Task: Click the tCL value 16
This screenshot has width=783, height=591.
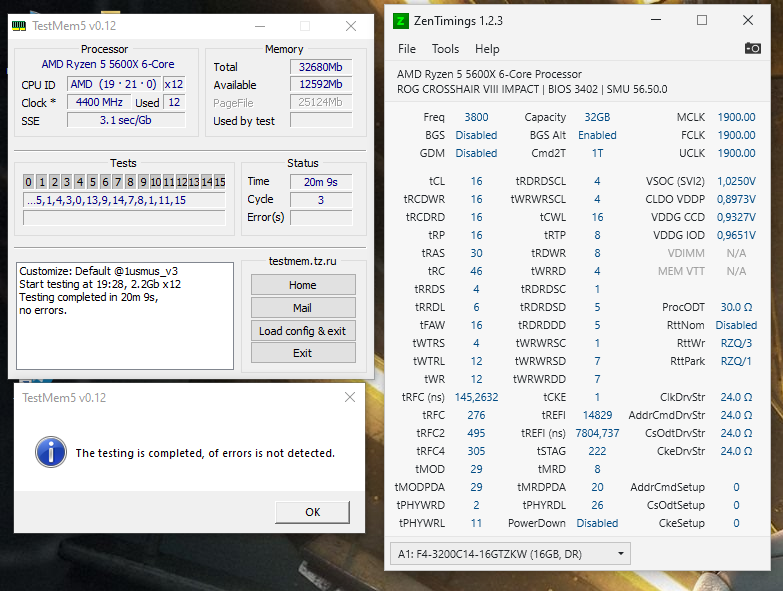Action: pos(476,181)
